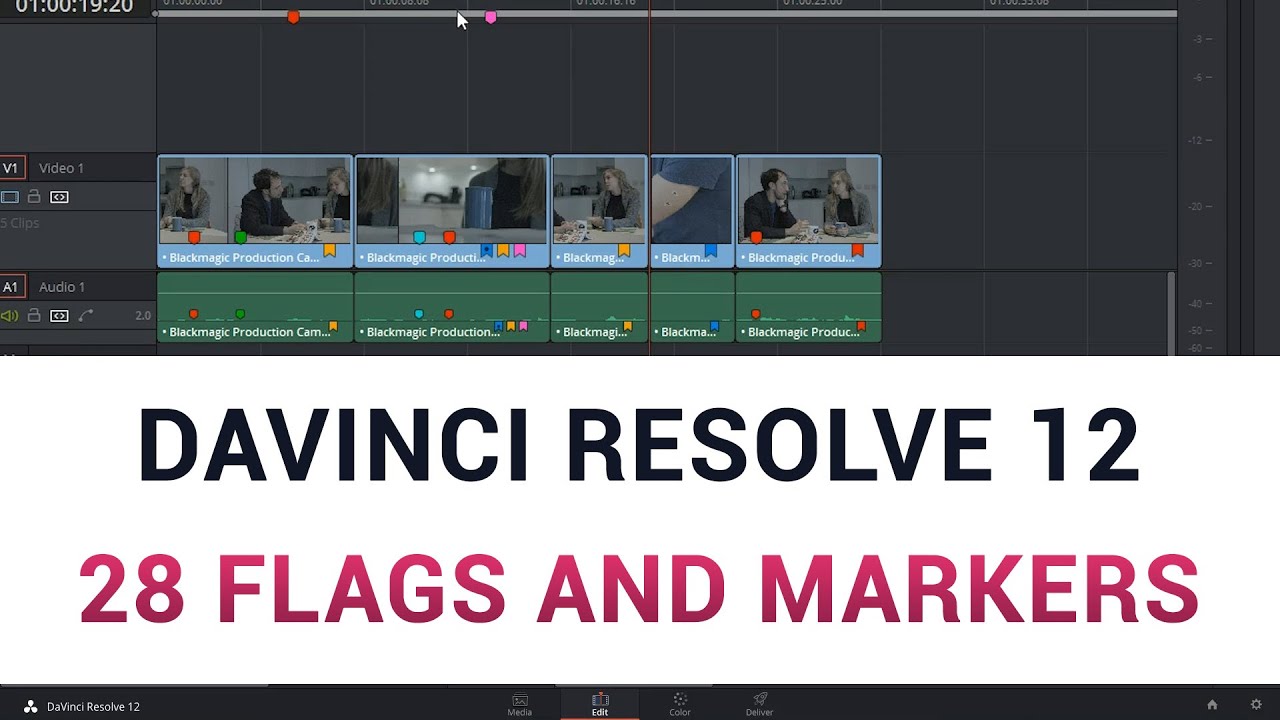Click the red marker on second video clip
This screenshot has height=720, width=1280.
click(x=449, y=237)
